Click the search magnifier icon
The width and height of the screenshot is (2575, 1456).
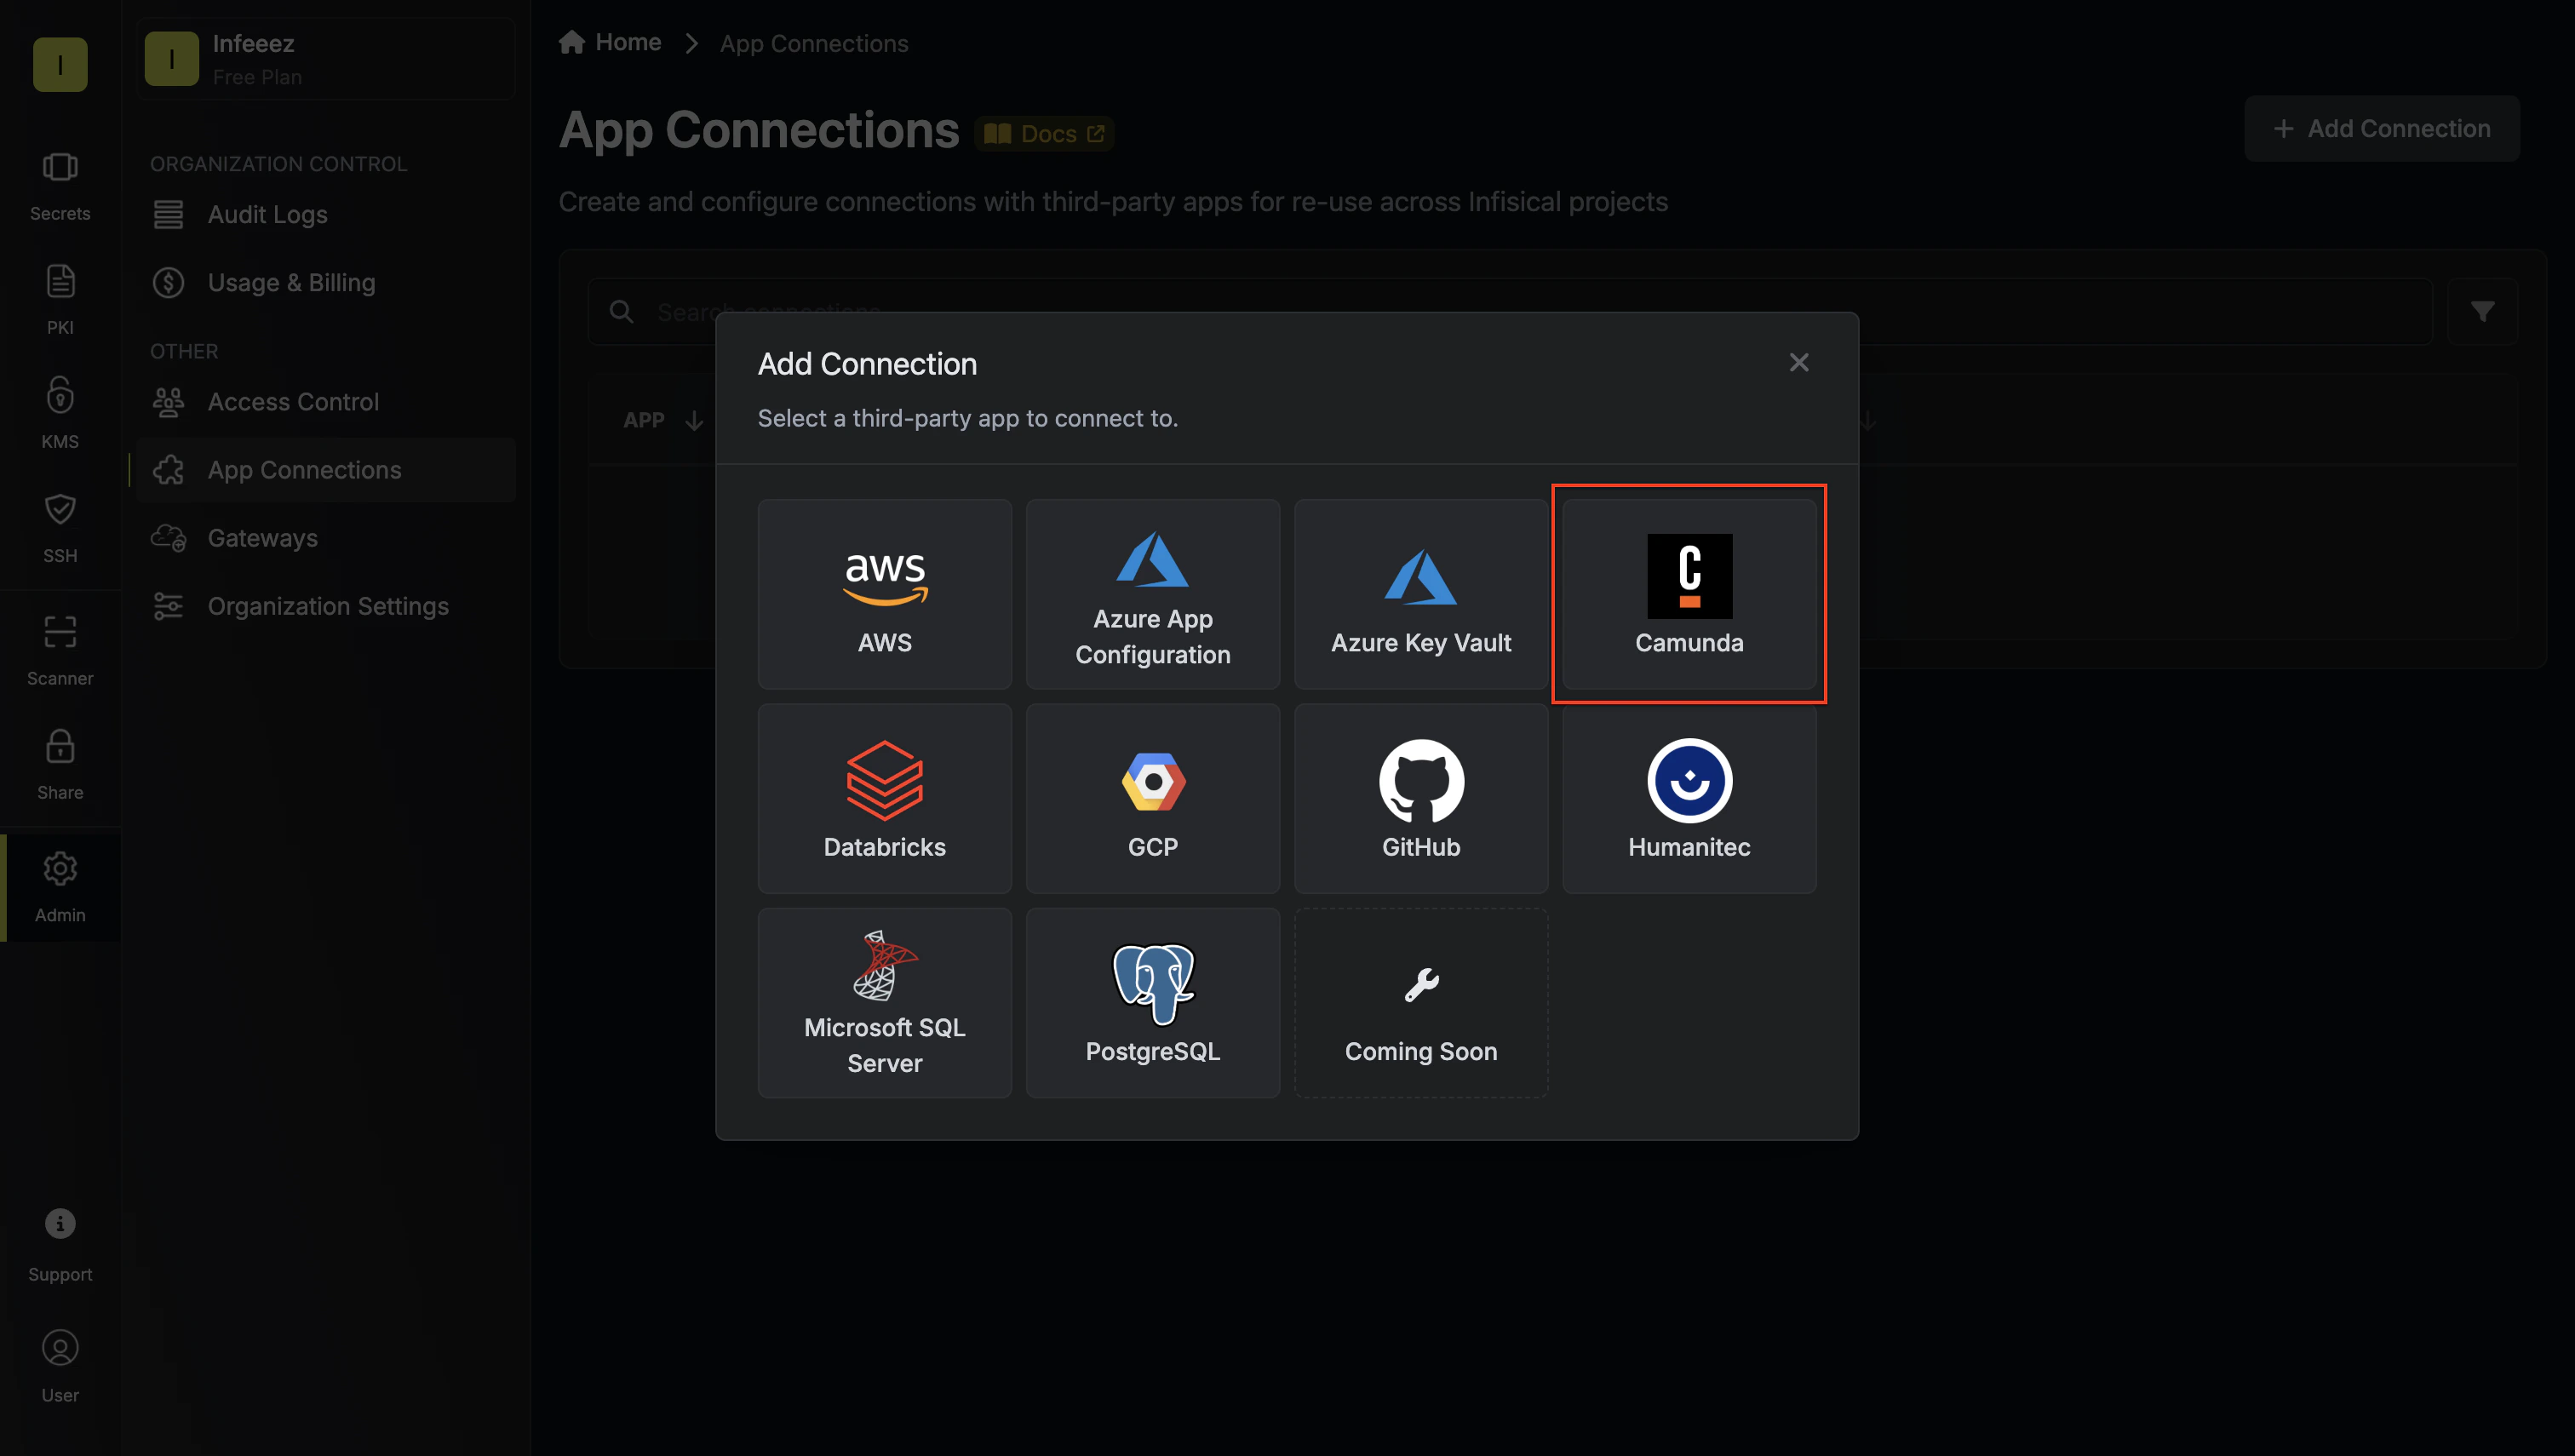[622, 312]
